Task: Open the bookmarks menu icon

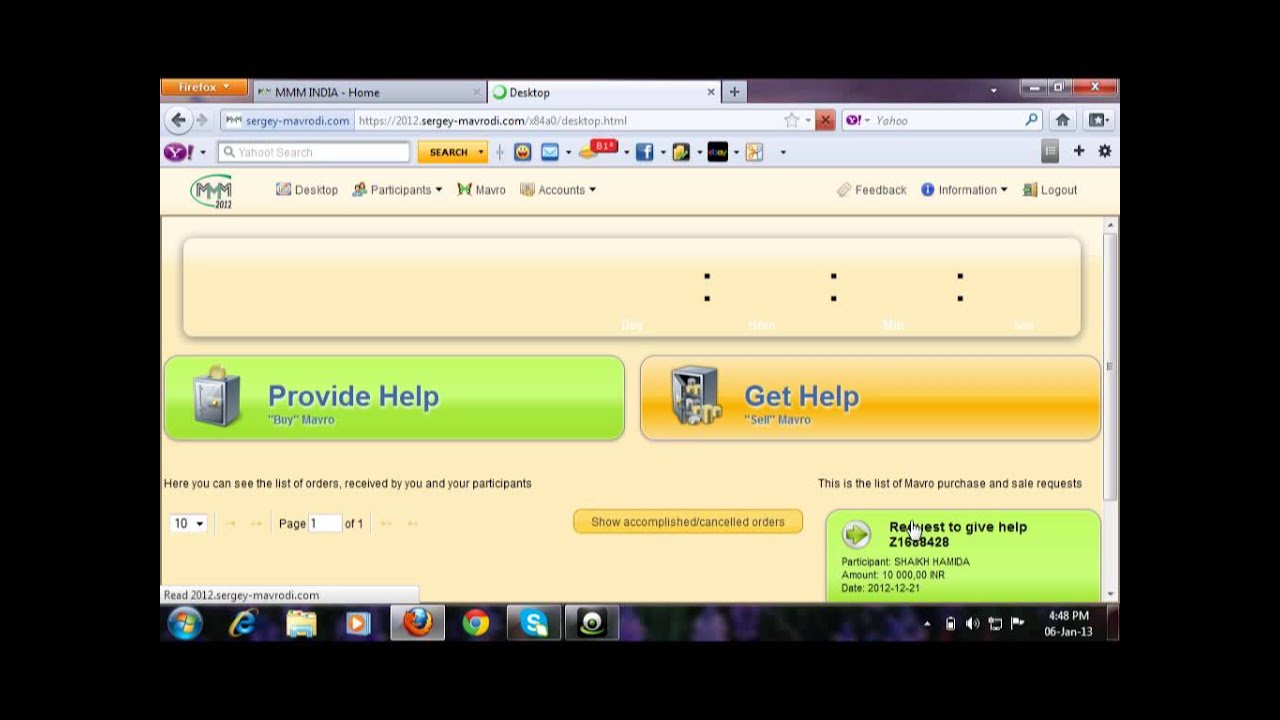Action: pyautogui.click(x=1098, y=120)
